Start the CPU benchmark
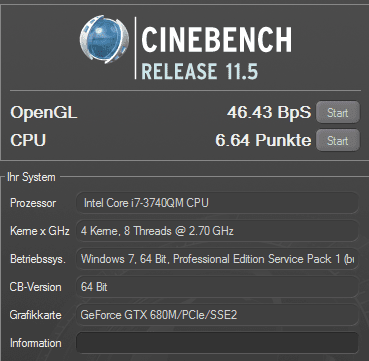 338,140
